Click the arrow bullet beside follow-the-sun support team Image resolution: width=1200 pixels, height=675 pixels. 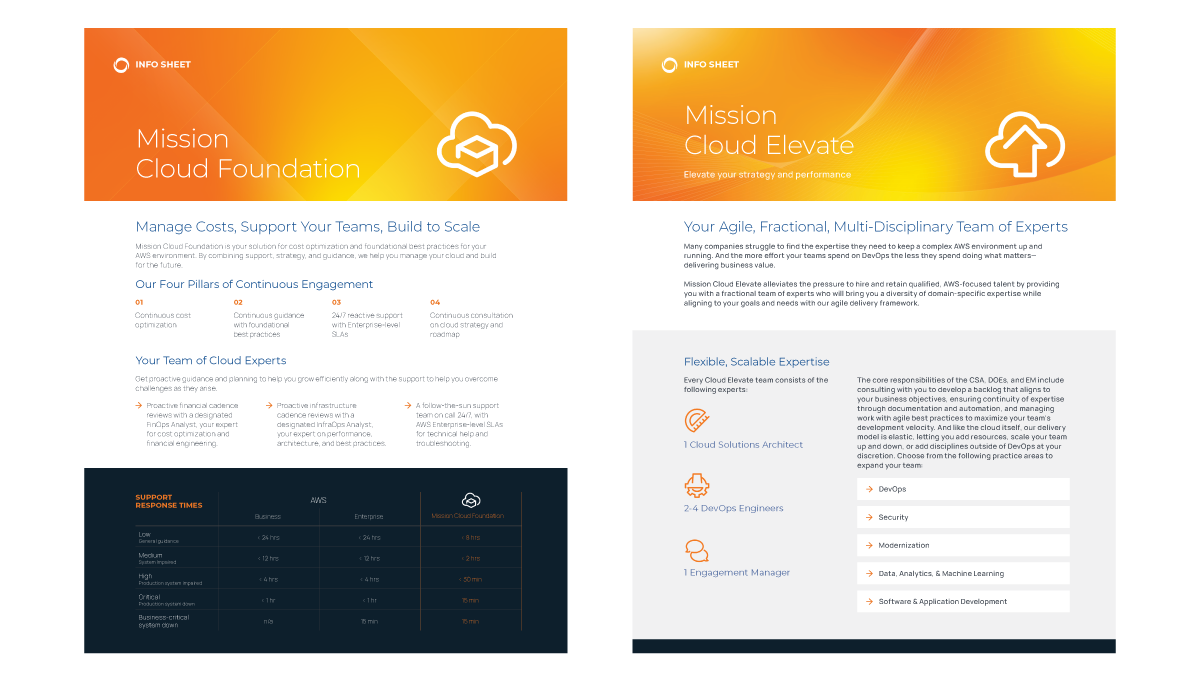pyautogui.click(x=407, y=406)
